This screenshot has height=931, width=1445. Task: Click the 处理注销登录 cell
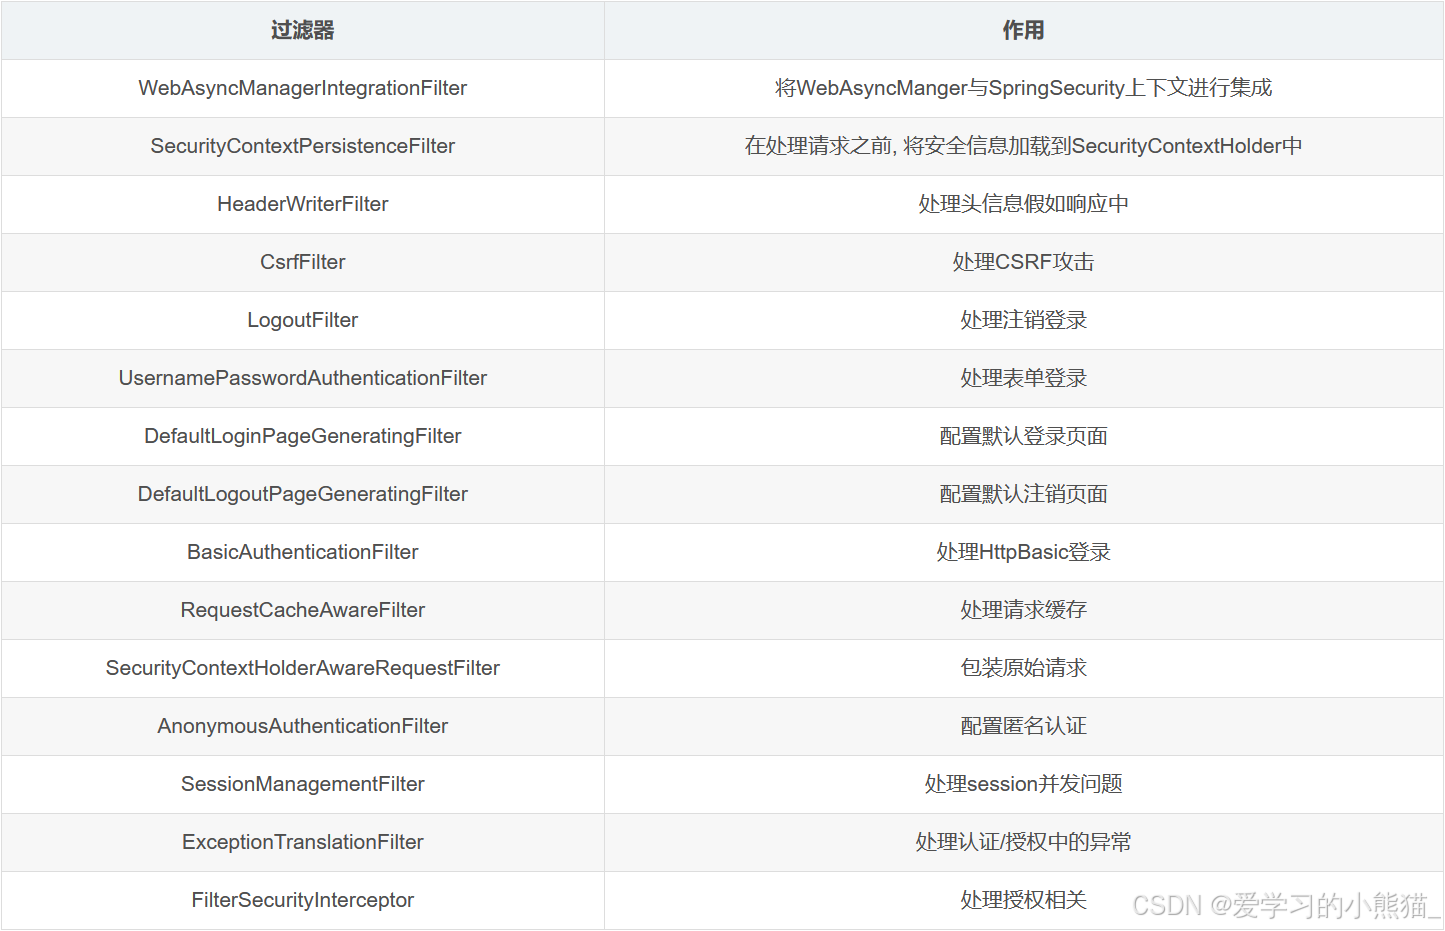(x=1023, y=320)
